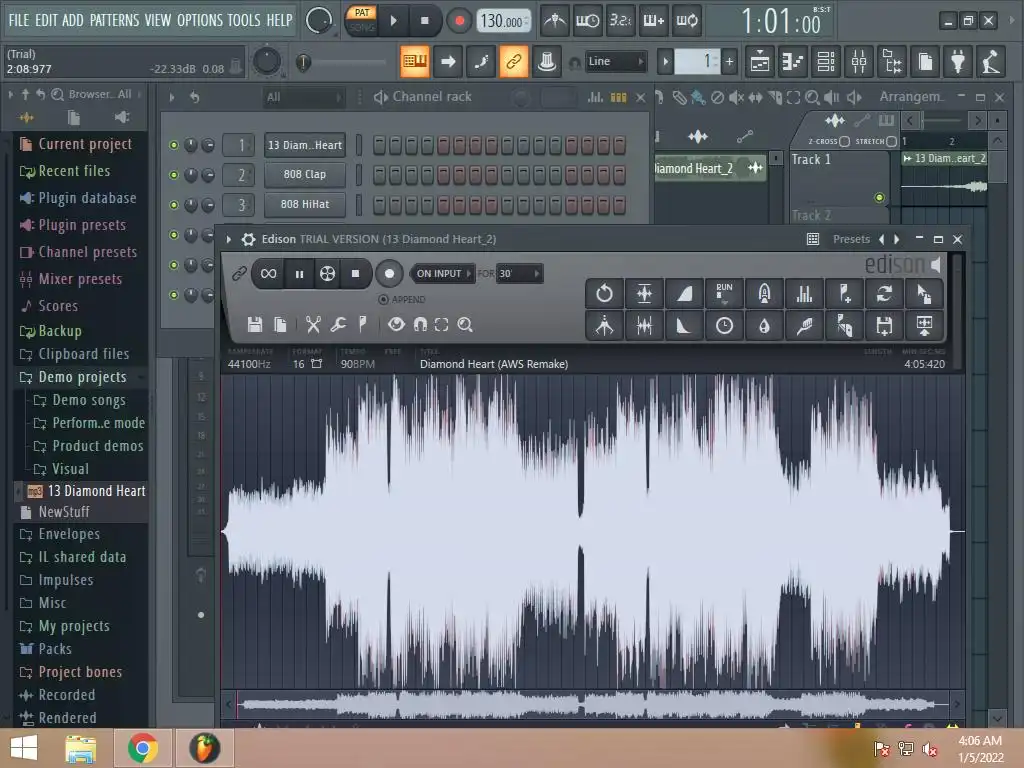Screen dimensions: 1024x768
Task: Toggle PAT/SONG mode switch
Action: (x=362, y=20)
